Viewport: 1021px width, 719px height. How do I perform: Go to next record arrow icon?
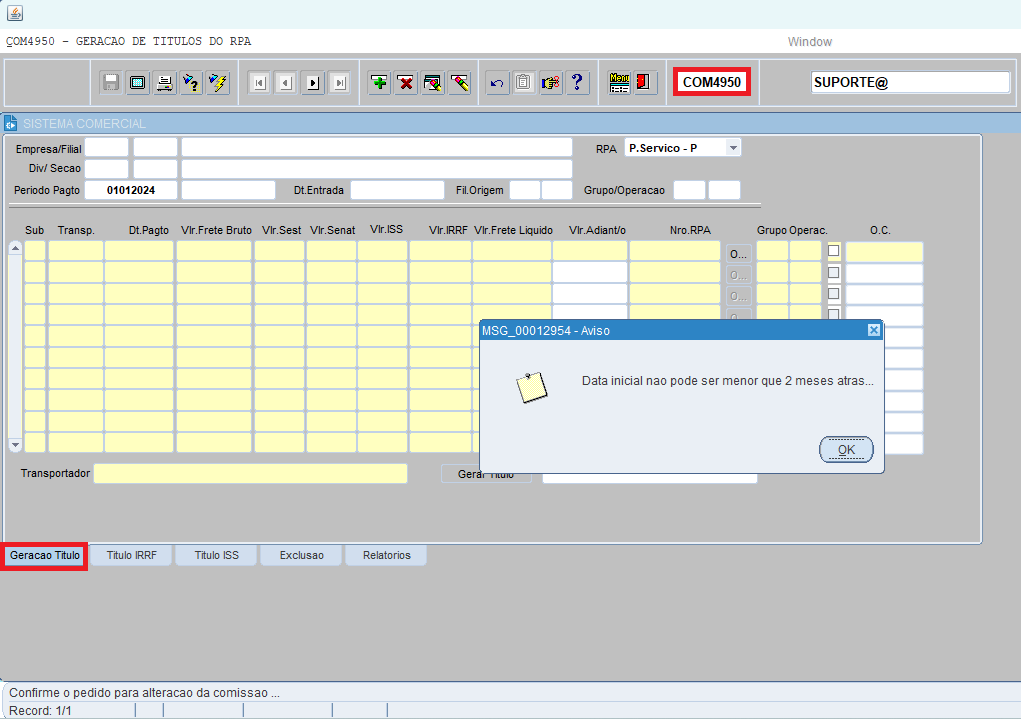click(313, 83)
